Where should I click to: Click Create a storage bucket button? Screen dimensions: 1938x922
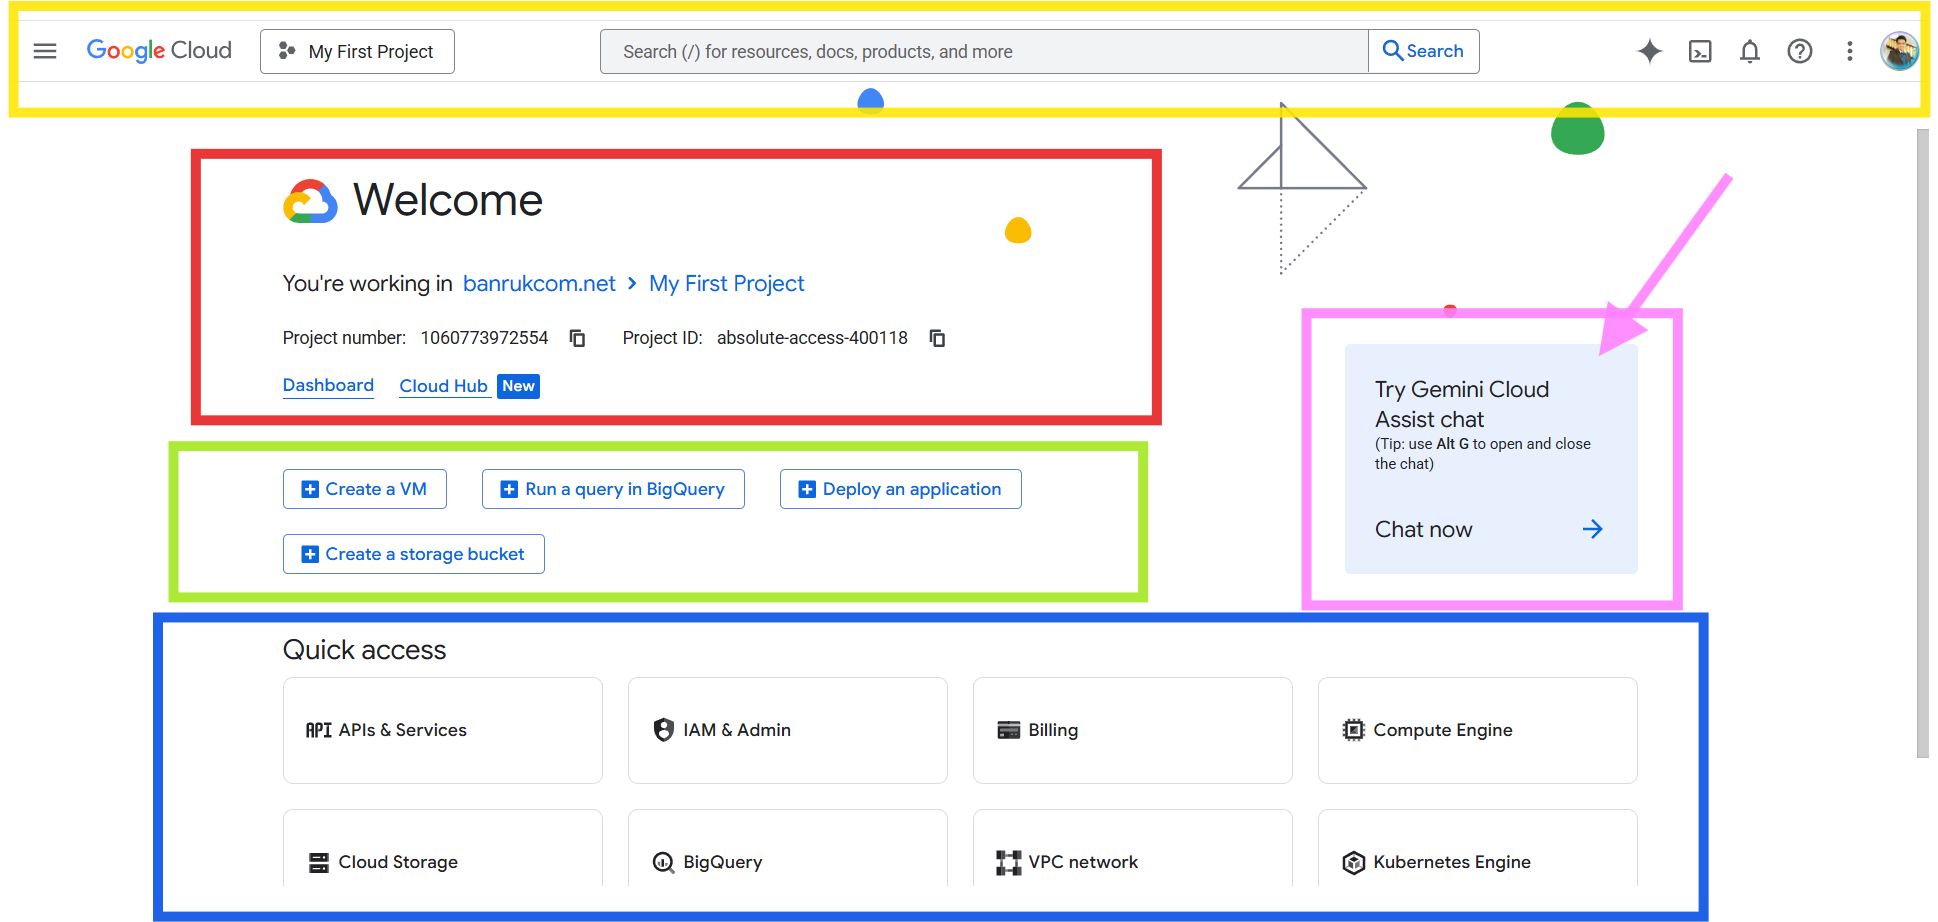click(x=414, y=554)
